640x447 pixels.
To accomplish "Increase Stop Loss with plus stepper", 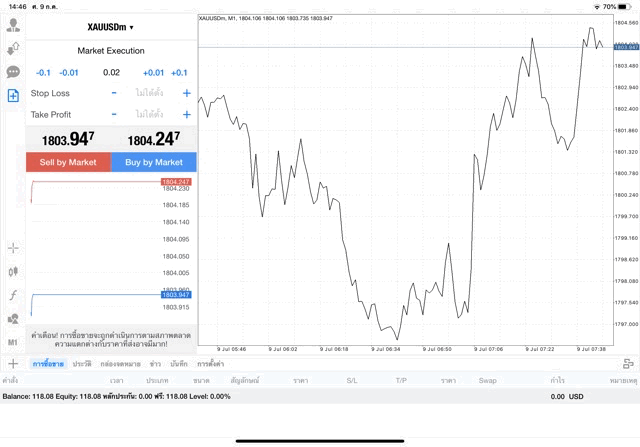I will (x=186, y=93).
